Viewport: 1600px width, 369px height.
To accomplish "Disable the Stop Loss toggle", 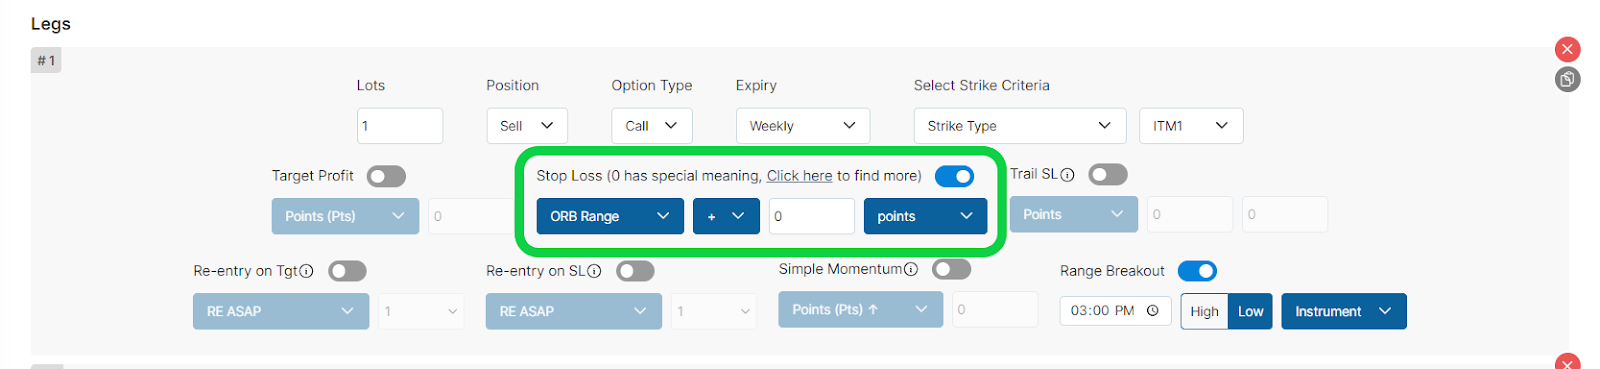I will click(x=954, y=176).
